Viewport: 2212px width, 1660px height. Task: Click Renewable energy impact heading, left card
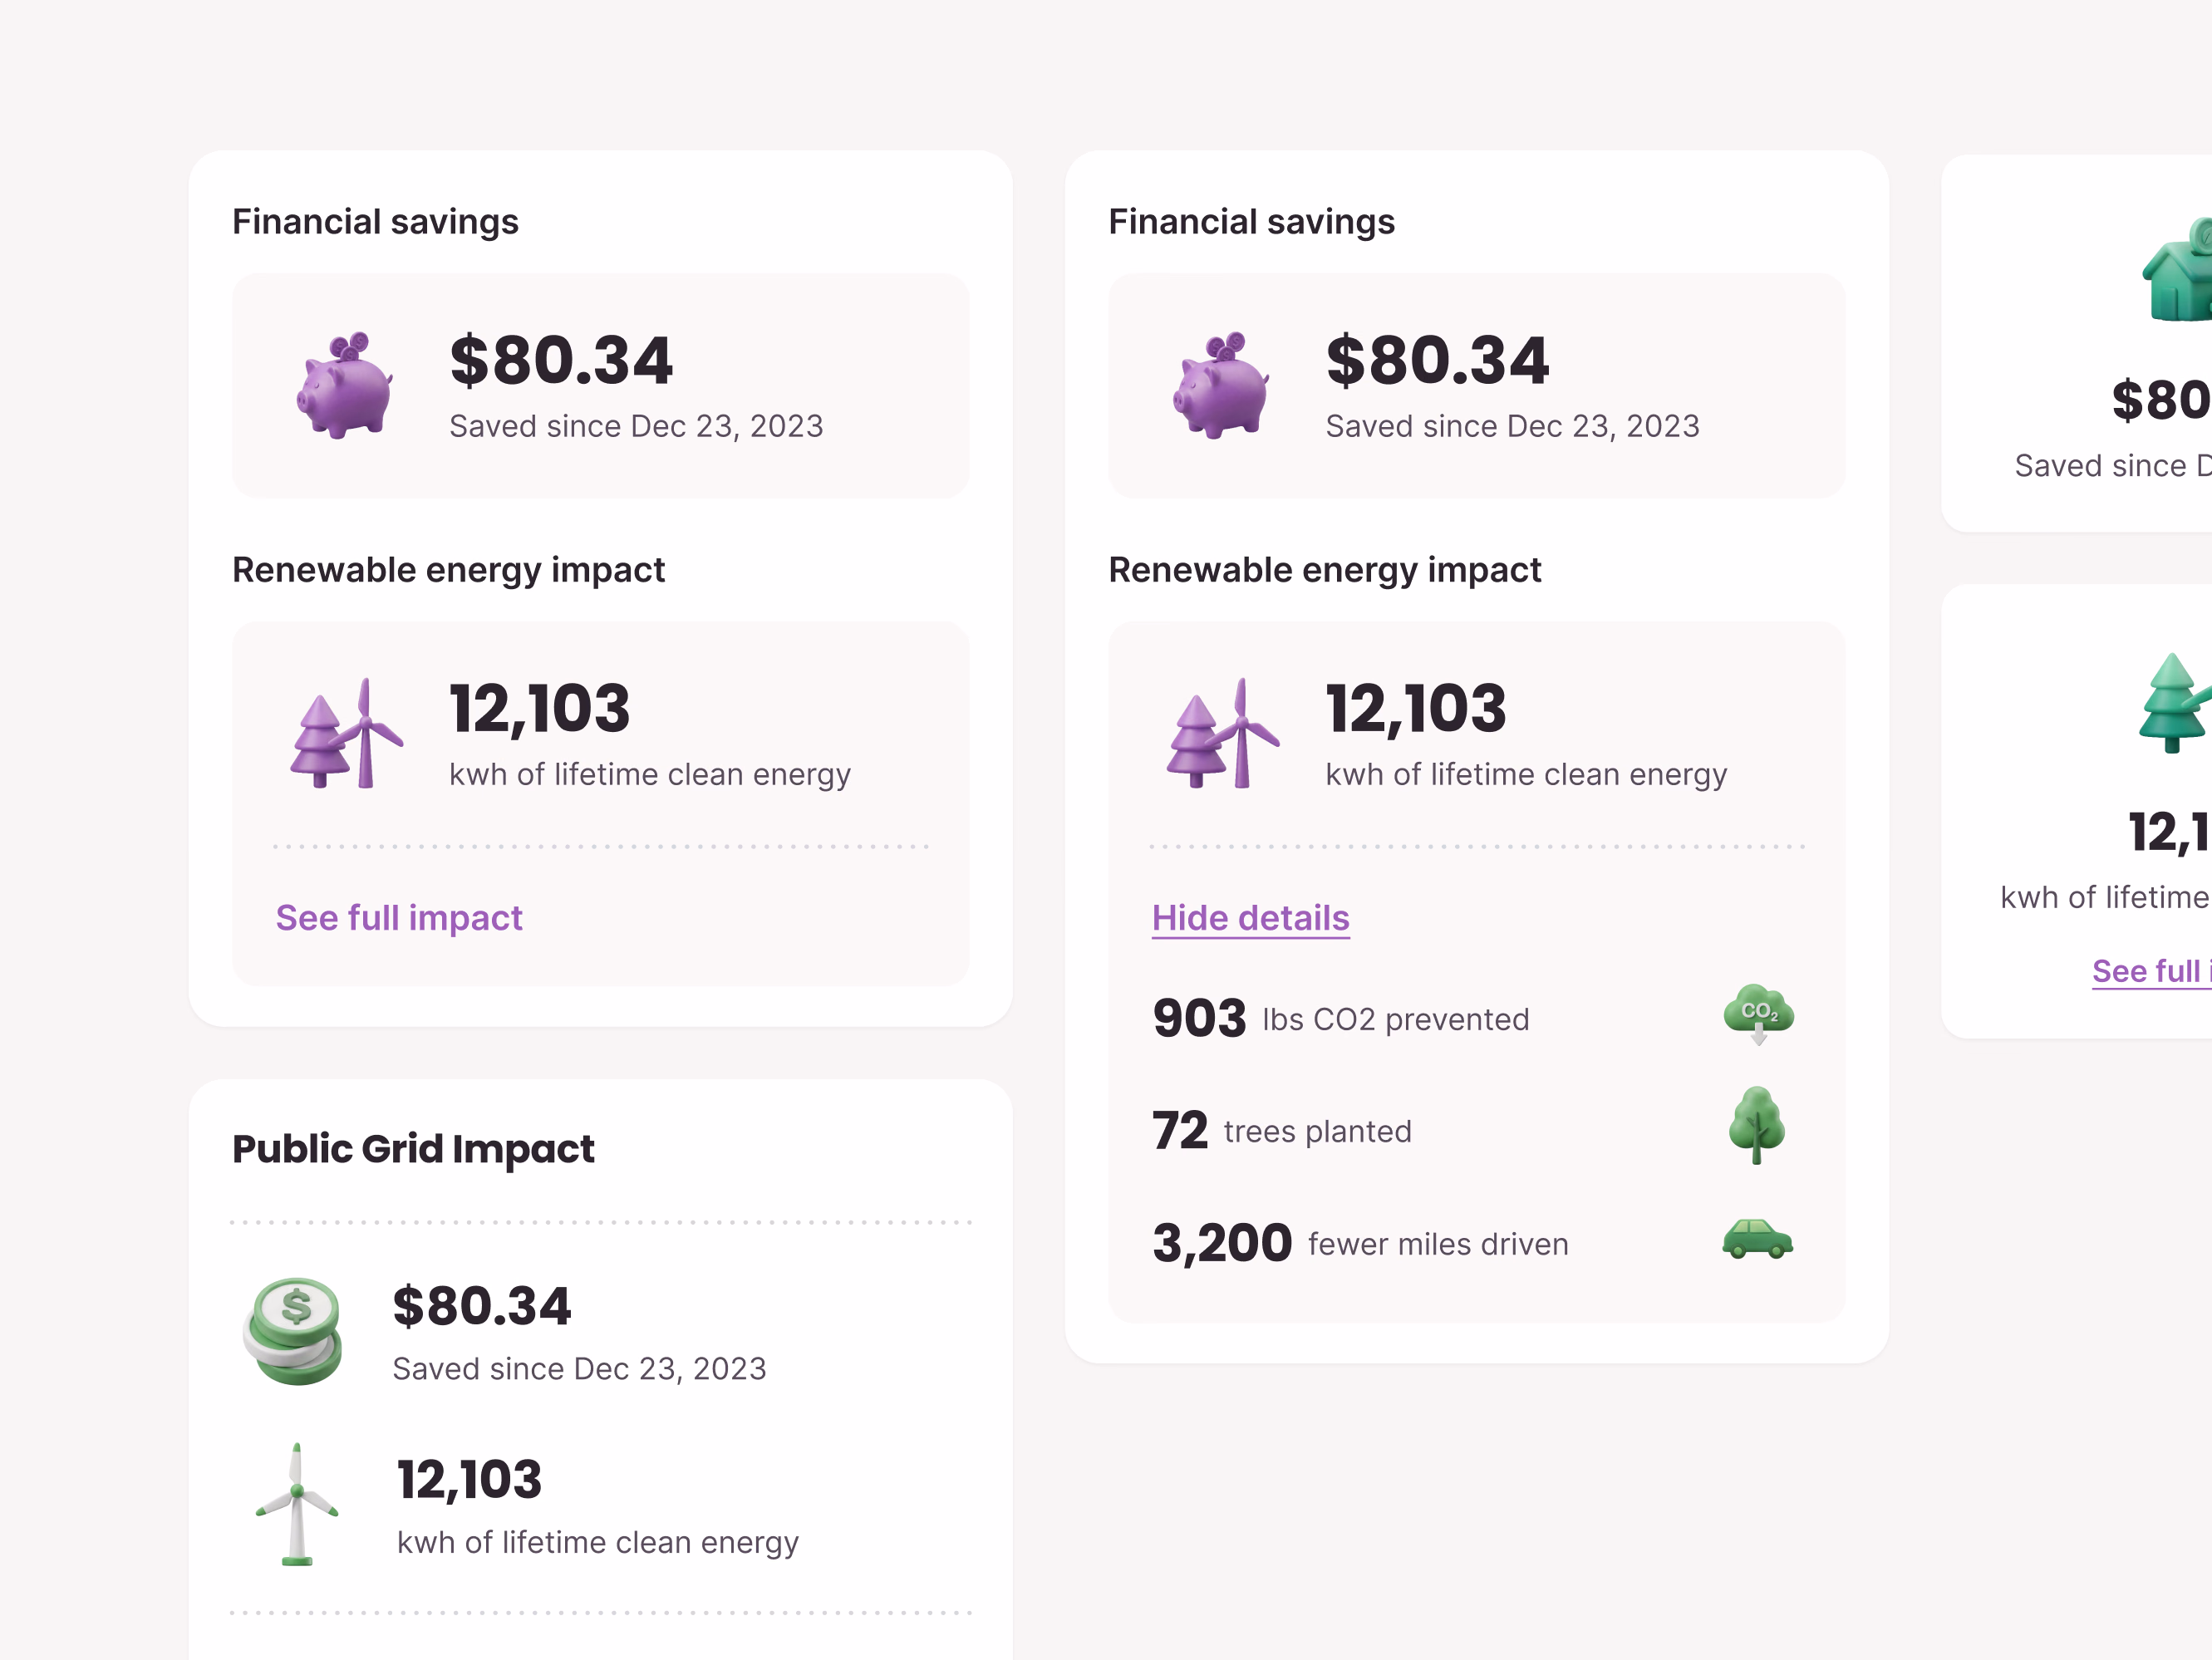click(x=448, y=570)
